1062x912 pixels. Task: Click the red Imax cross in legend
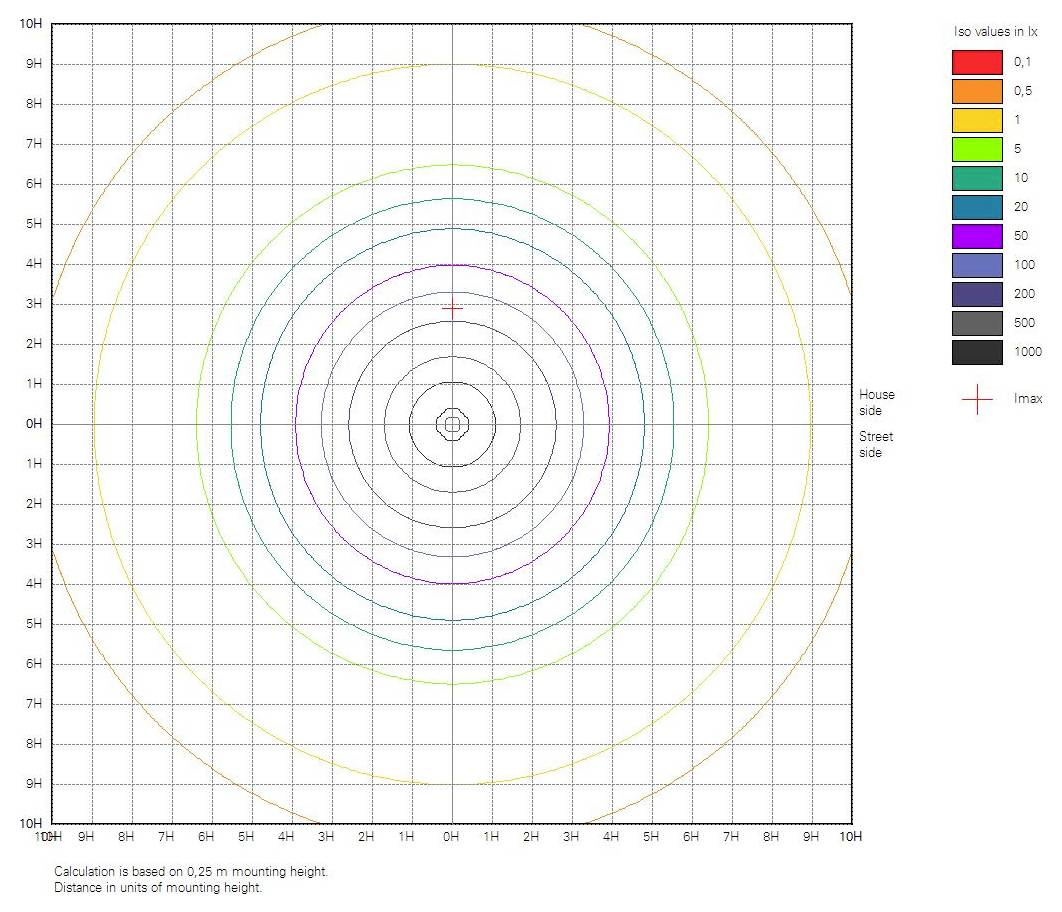pyautogui.click(x=977, y=399)
